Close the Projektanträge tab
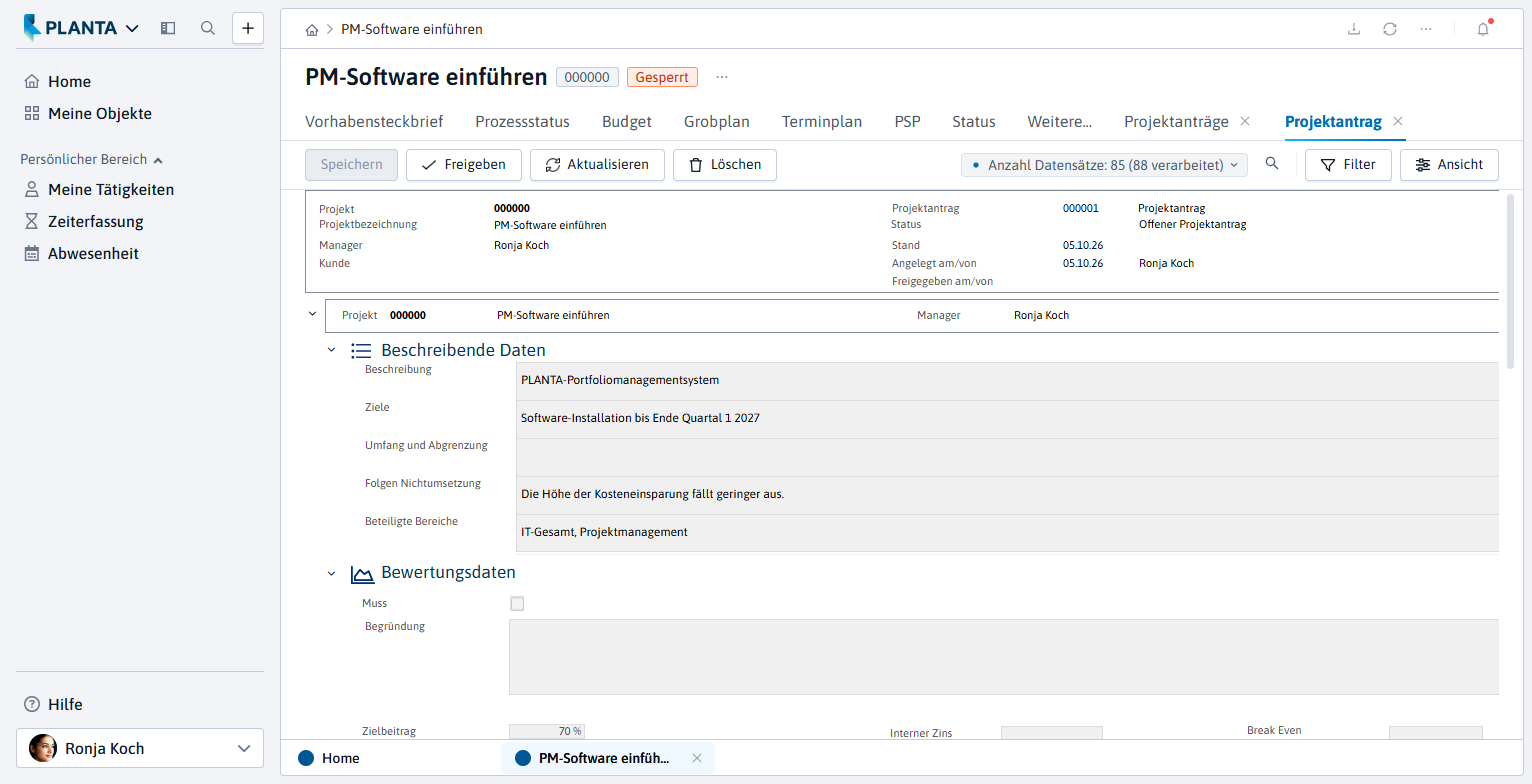Screen dimensions: 1532x784 [1245, 121]
